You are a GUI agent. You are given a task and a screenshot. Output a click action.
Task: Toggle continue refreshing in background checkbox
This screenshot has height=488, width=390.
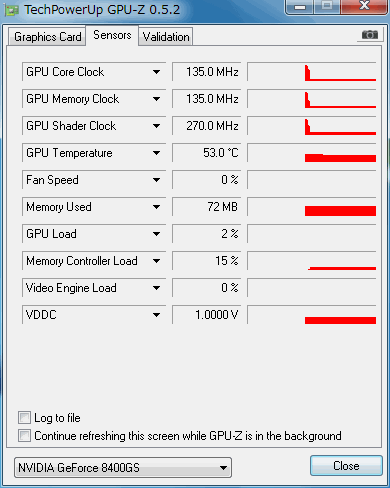point(25,436)
